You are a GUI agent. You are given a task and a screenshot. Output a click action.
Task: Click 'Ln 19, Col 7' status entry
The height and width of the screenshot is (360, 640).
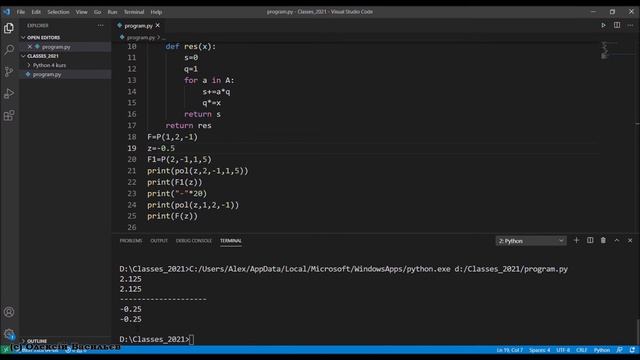tap(509, 350)
